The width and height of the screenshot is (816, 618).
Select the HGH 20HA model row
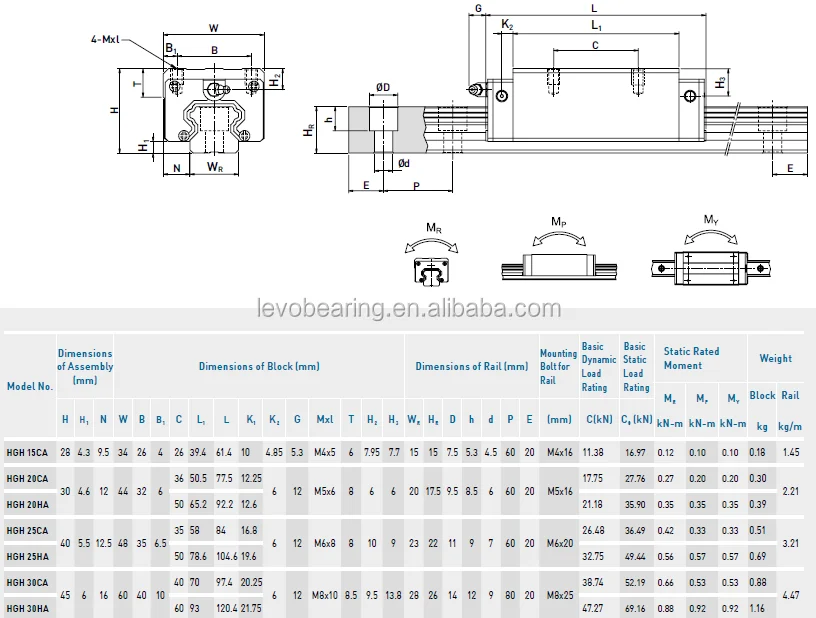click(29, 503)
